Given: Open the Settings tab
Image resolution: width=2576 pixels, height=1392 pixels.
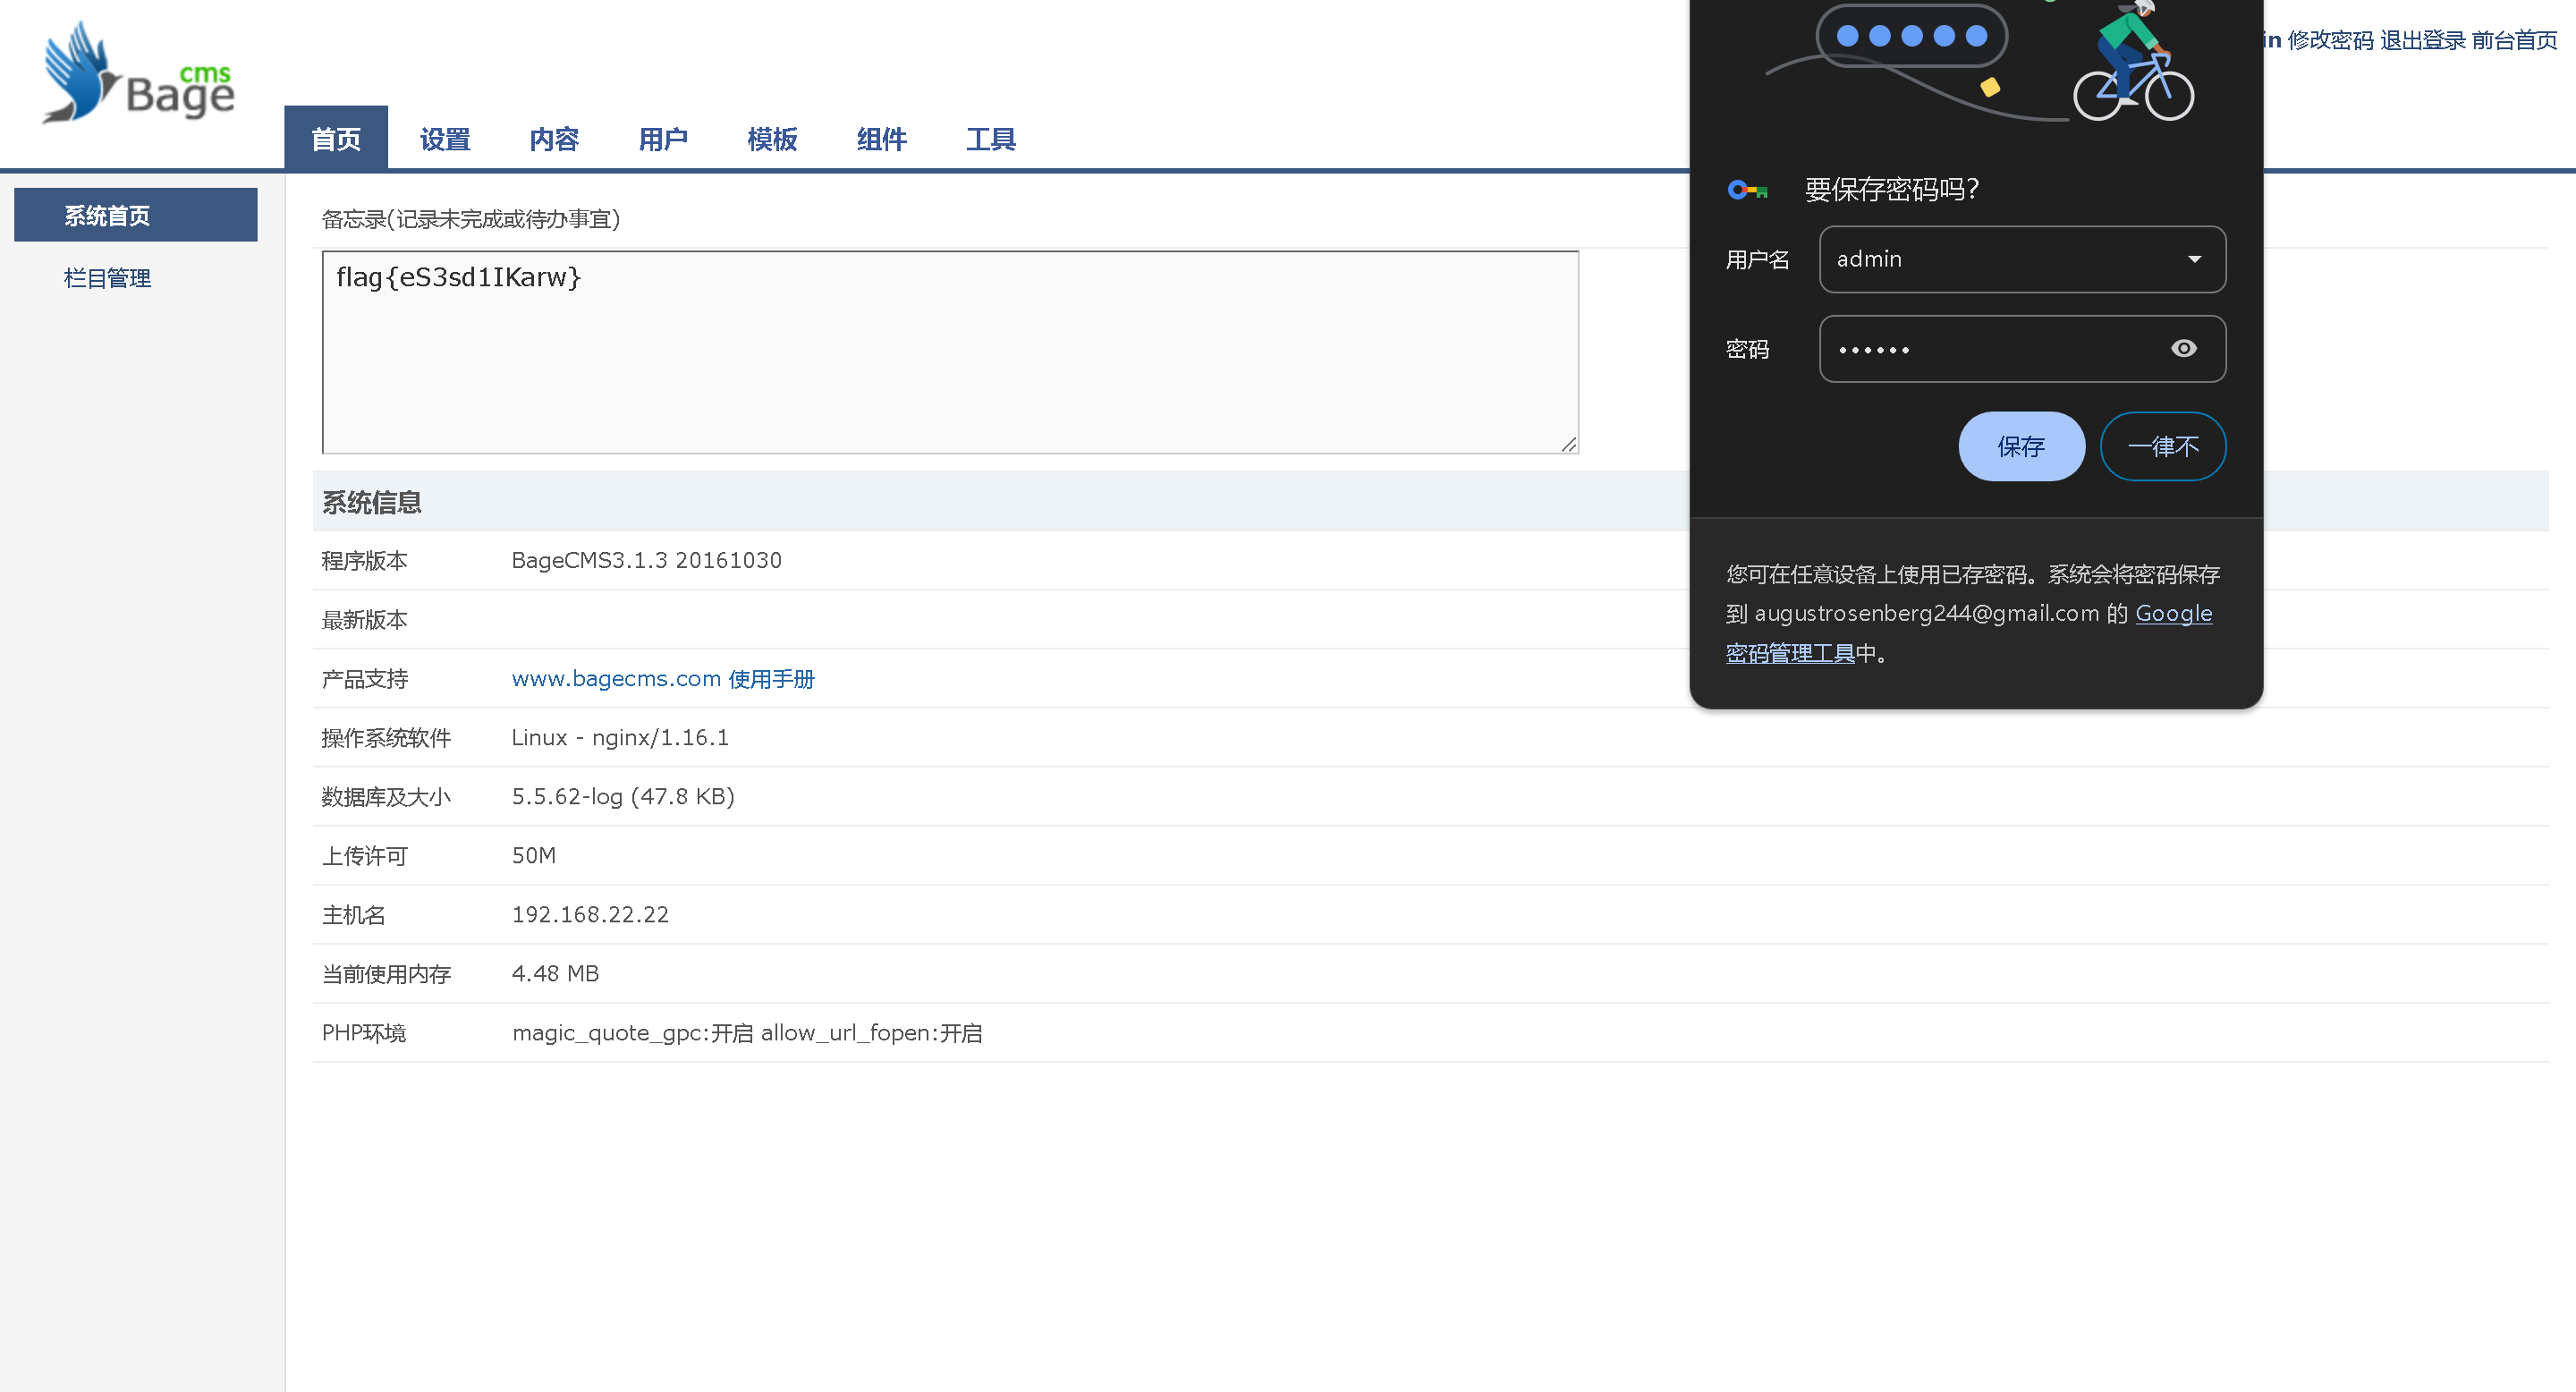Looking at the screenshot, I should coord(445,139).
